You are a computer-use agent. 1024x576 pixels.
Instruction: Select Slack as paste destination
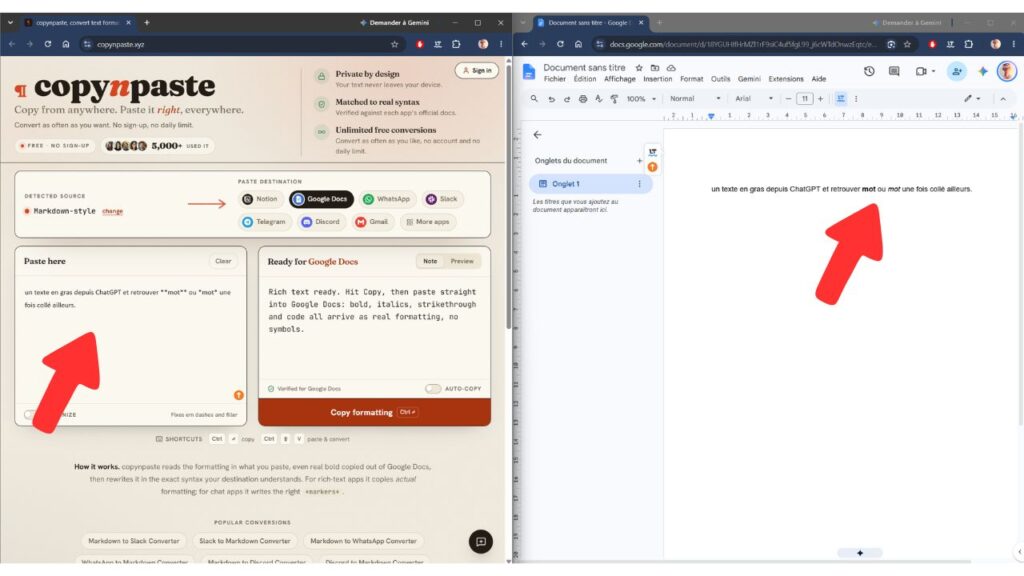[443, 199]
